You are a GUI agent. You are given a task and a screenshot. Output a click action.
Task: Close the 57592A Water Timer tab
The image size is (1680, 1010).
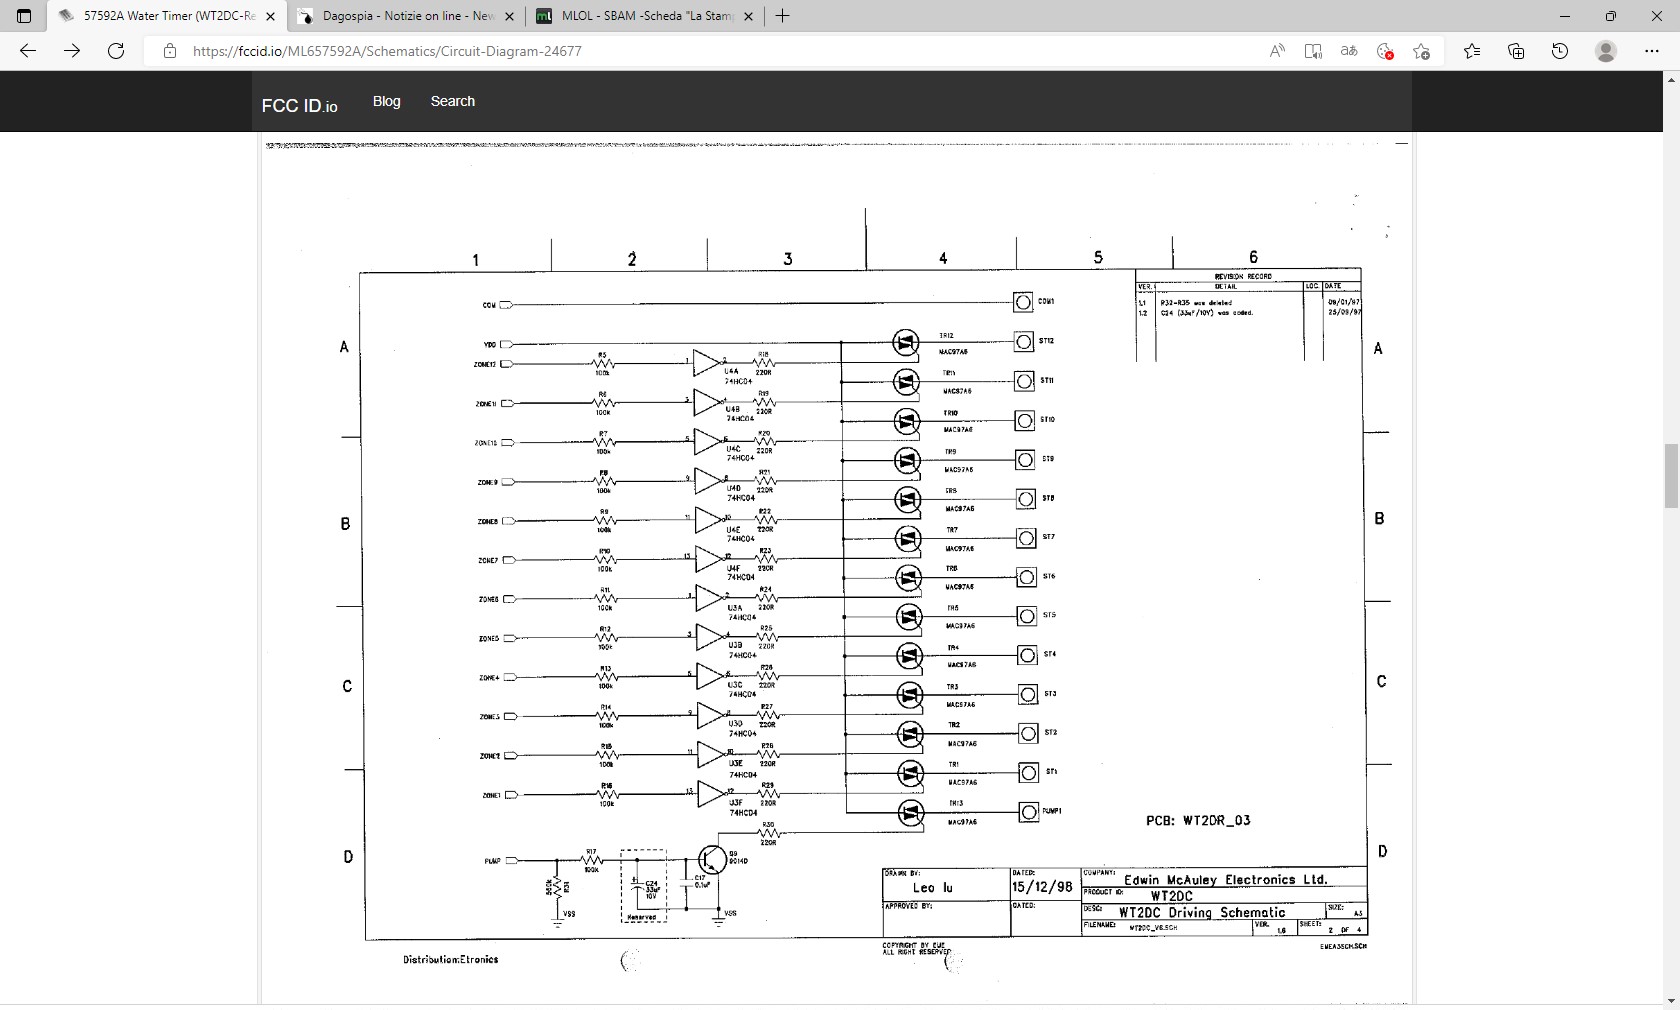(270, 16)
